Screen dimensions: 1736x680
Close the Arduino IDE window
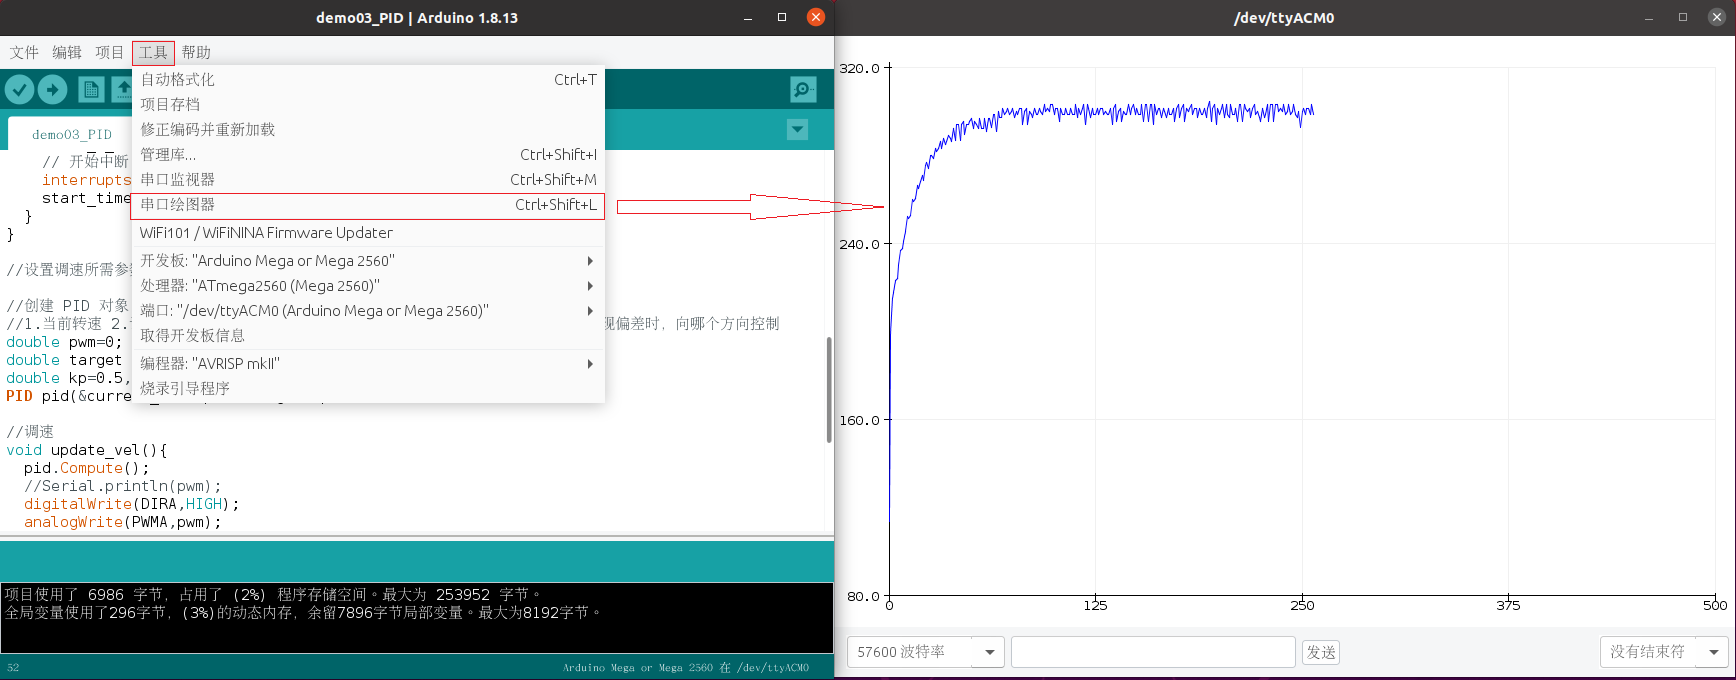(x=816, y=17)
